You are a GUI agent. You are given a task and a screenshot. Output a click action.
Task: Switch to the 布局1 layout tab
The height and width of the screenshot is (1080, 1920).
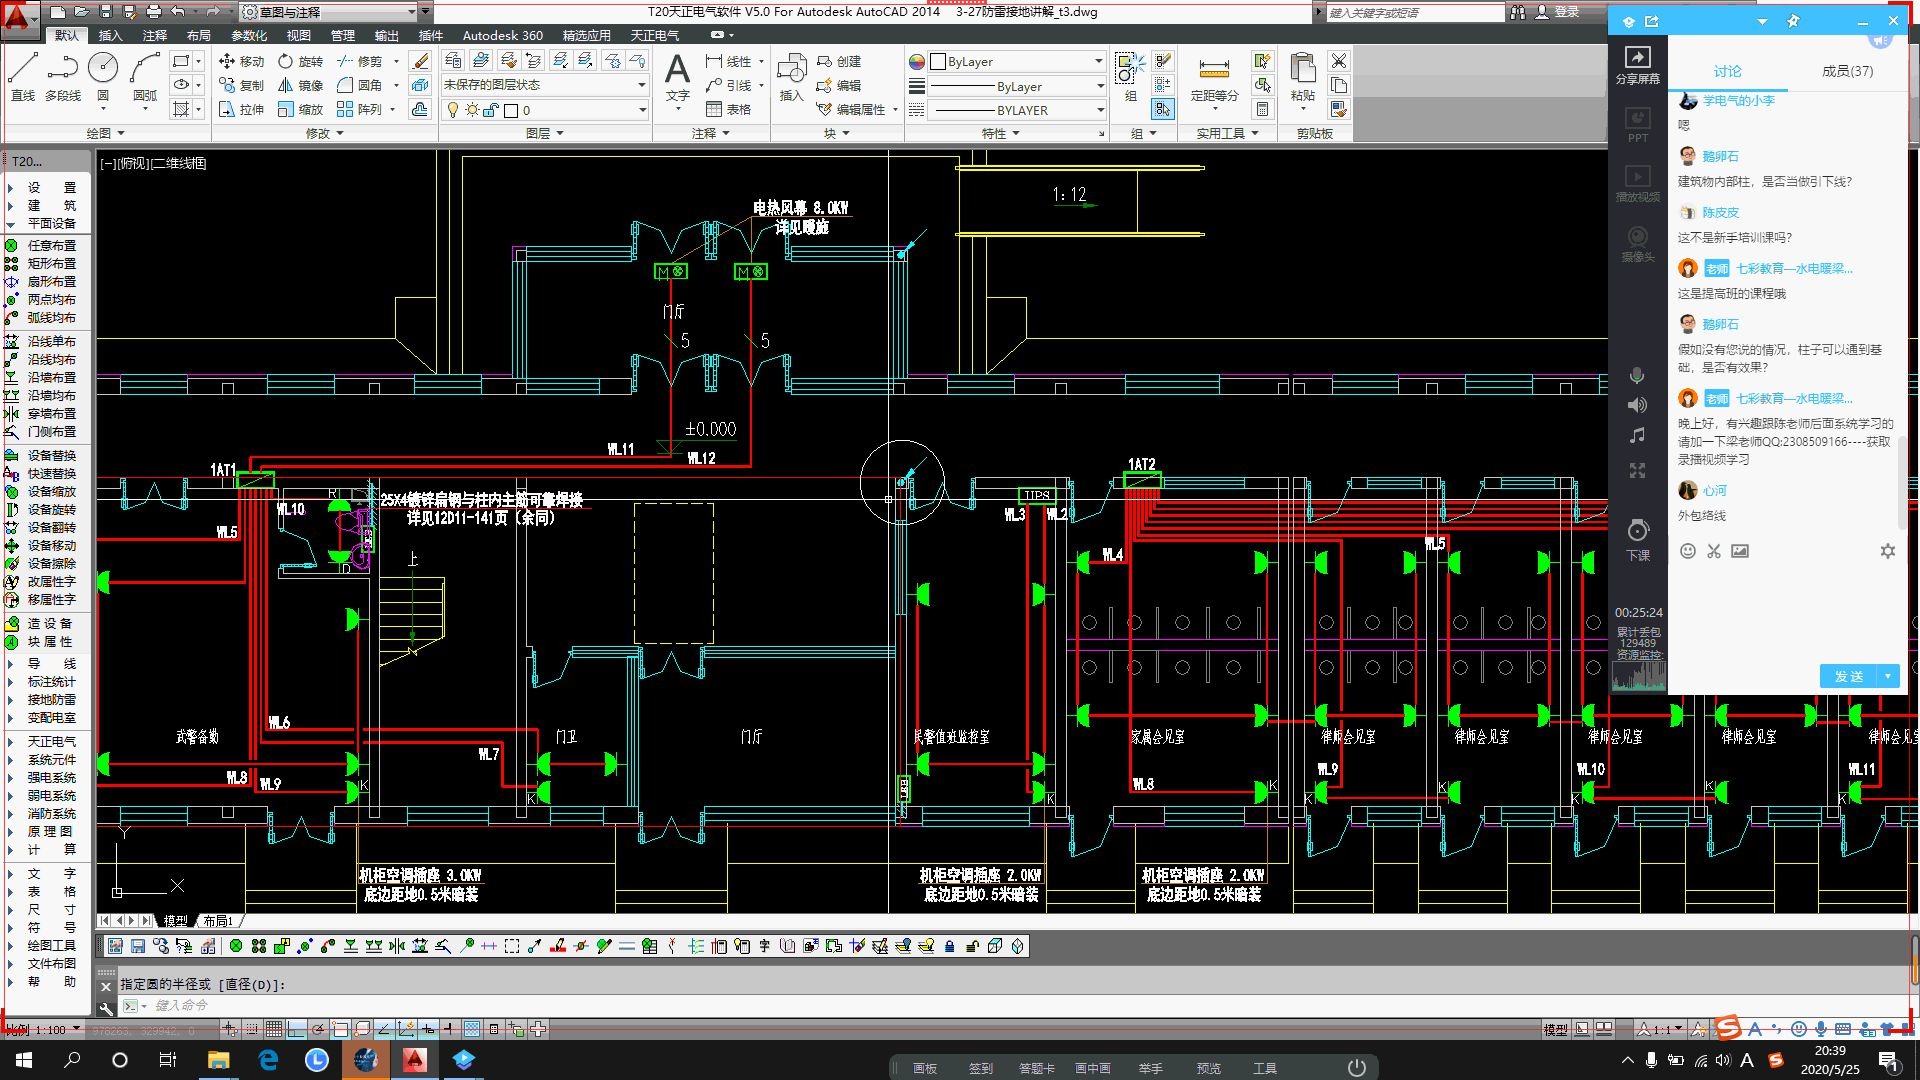coord(218,920)
